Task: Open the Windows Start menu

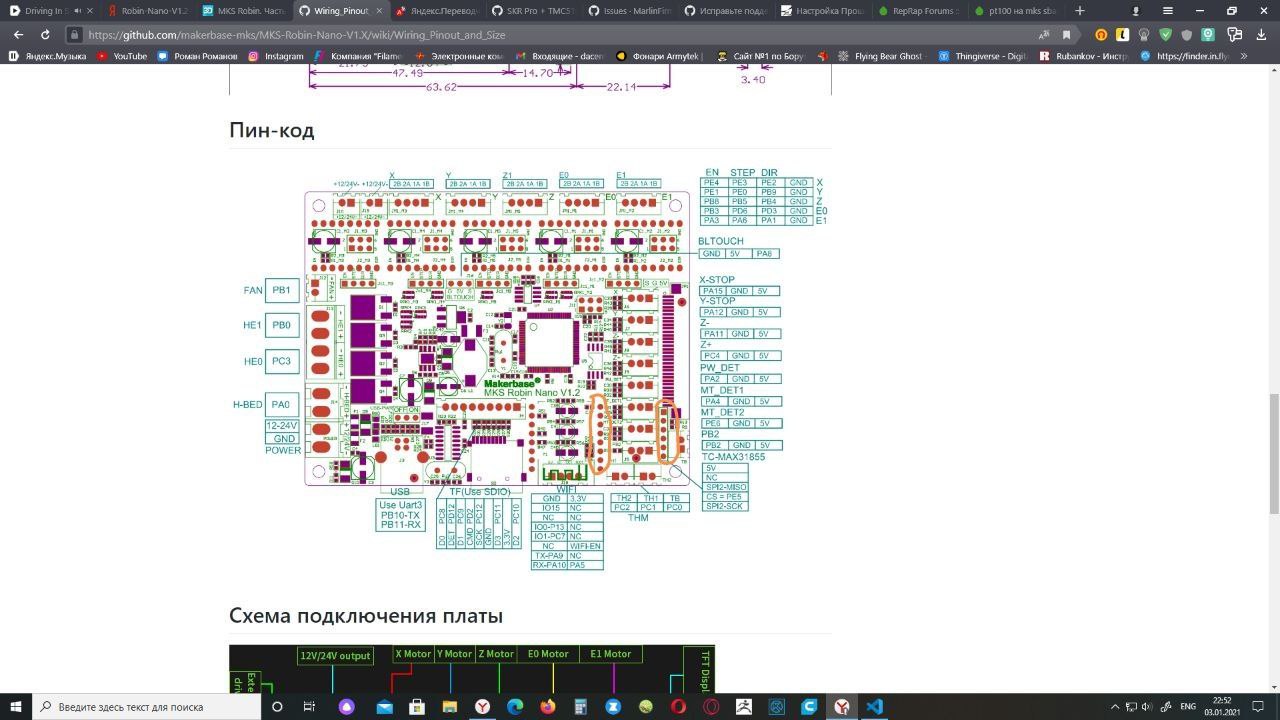Action: pyautogui.click(x=16, y=706)
